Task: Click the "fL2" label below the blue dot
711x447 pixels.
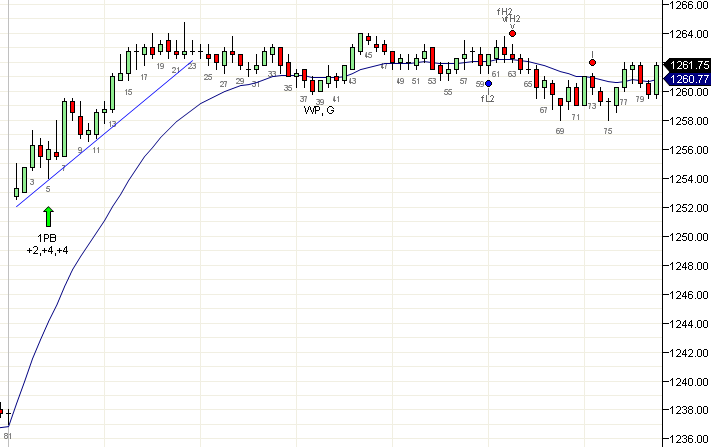Action: (x=488, y=99)
